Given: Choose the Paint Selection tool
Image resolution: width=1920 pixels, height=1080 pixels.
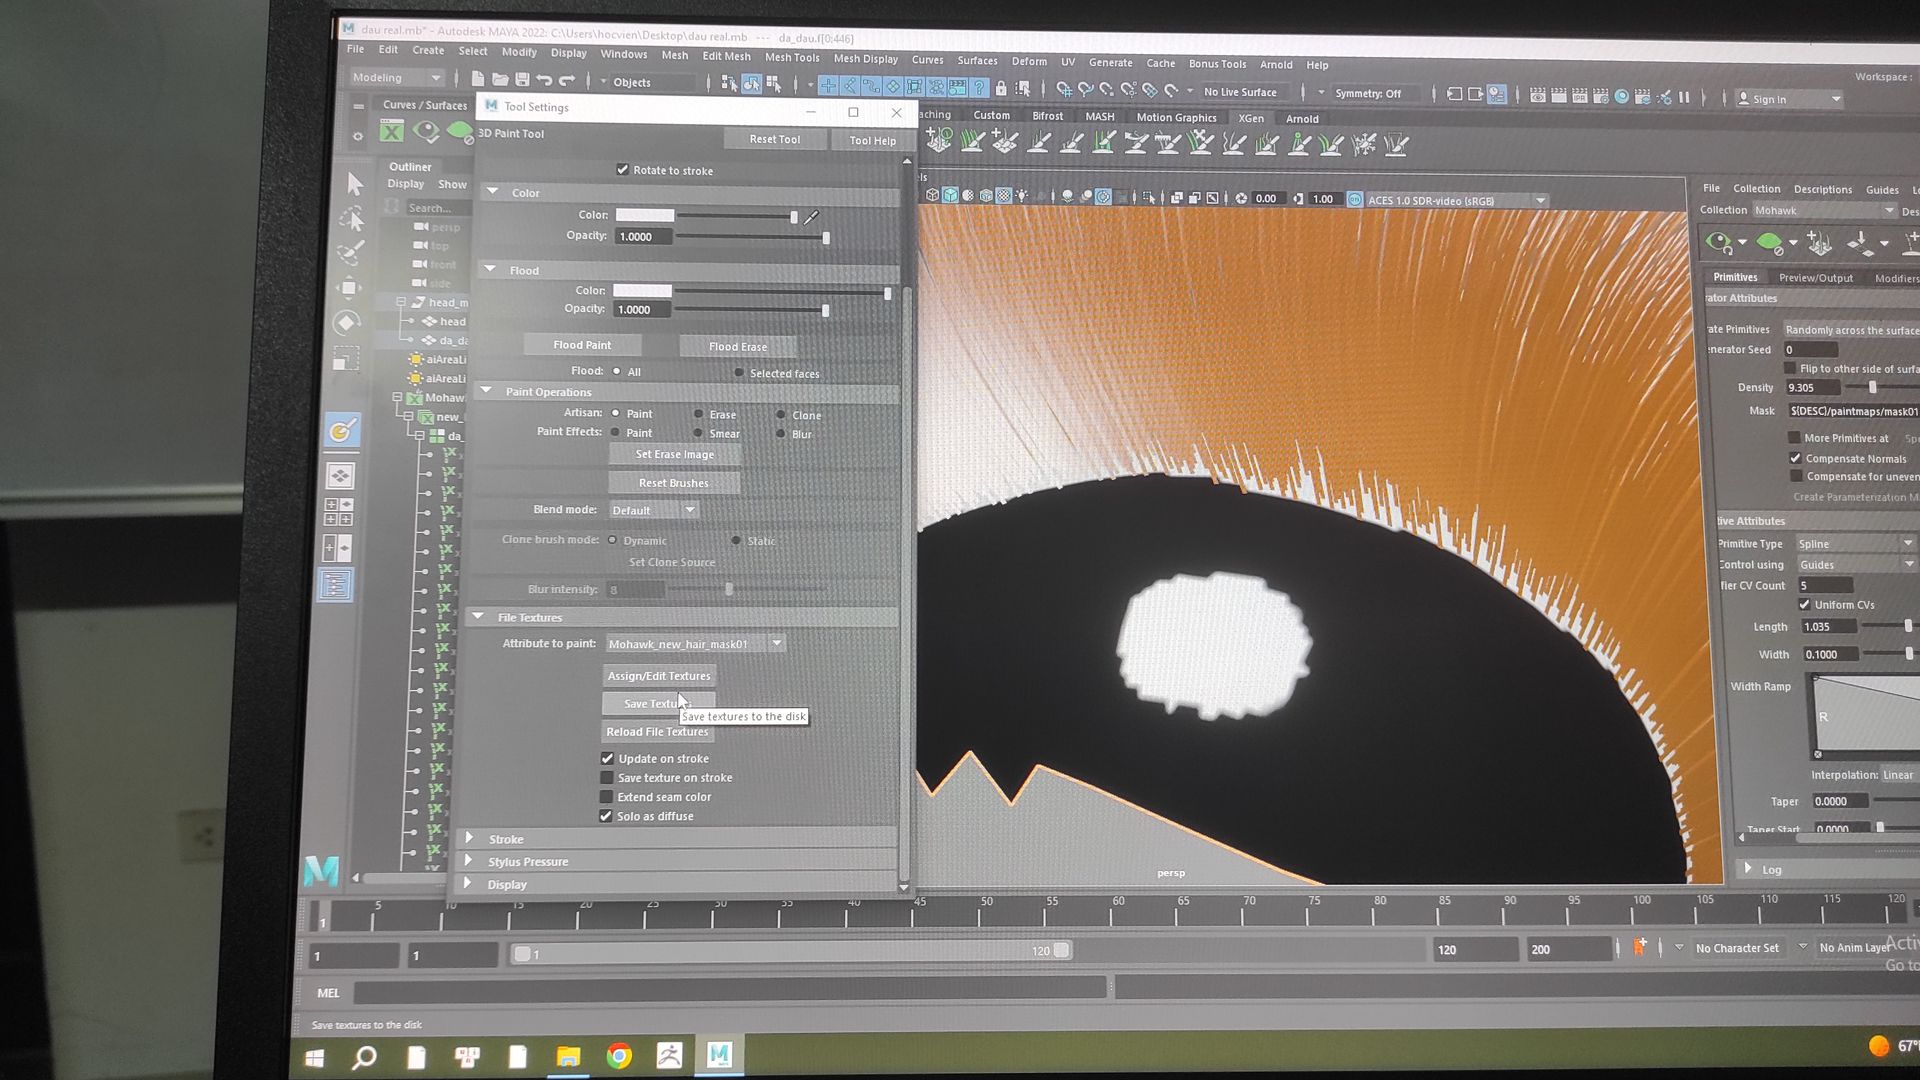Looking at the screenshot, I should [x=350, y=253].
